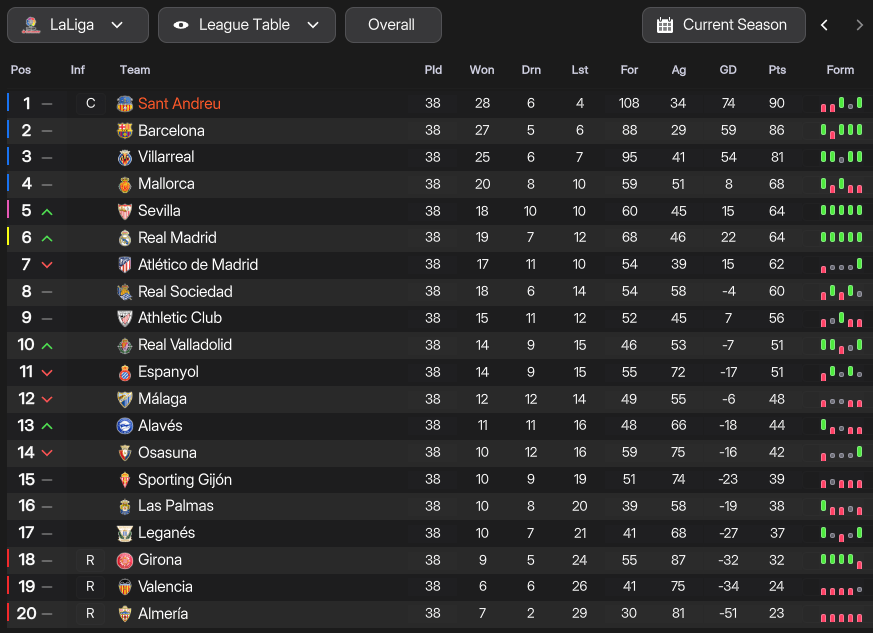Sort table by GD column header
The image size is (873, 633).
(728, 70)
